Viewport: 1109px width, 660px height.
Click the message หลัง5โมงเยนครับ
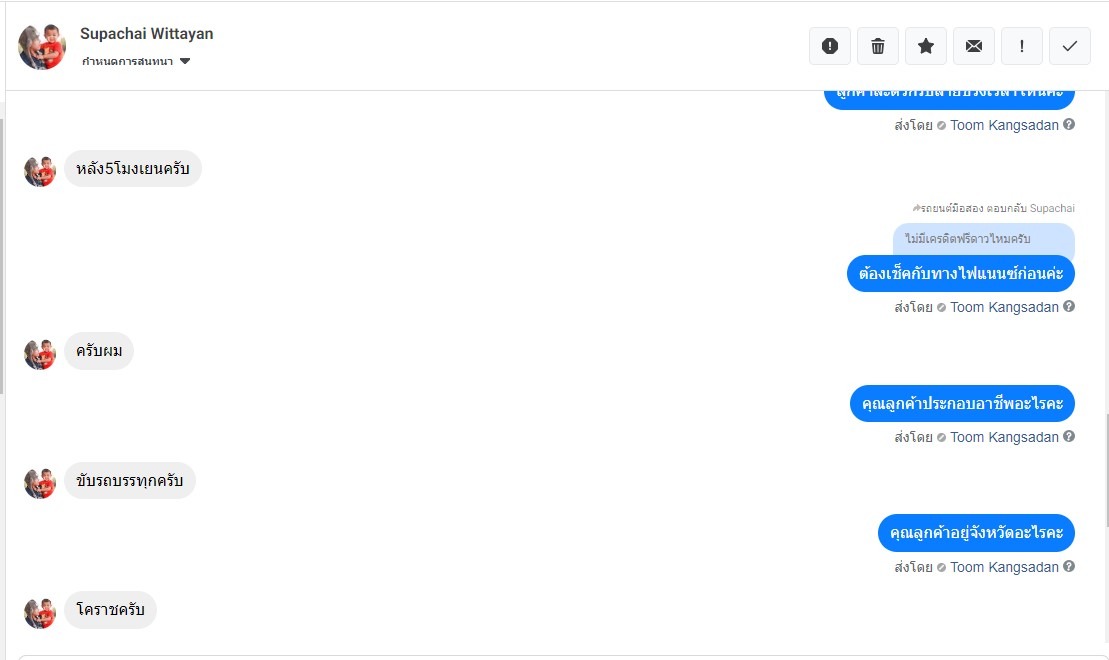coord(133,168)
